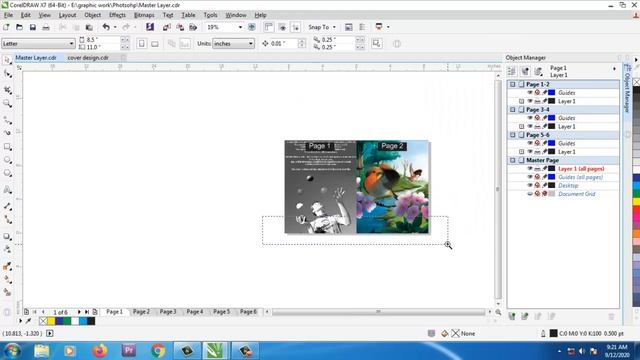Select green swatch in document palette
Viewport: 640px width, 360px height.
point(67,321)
